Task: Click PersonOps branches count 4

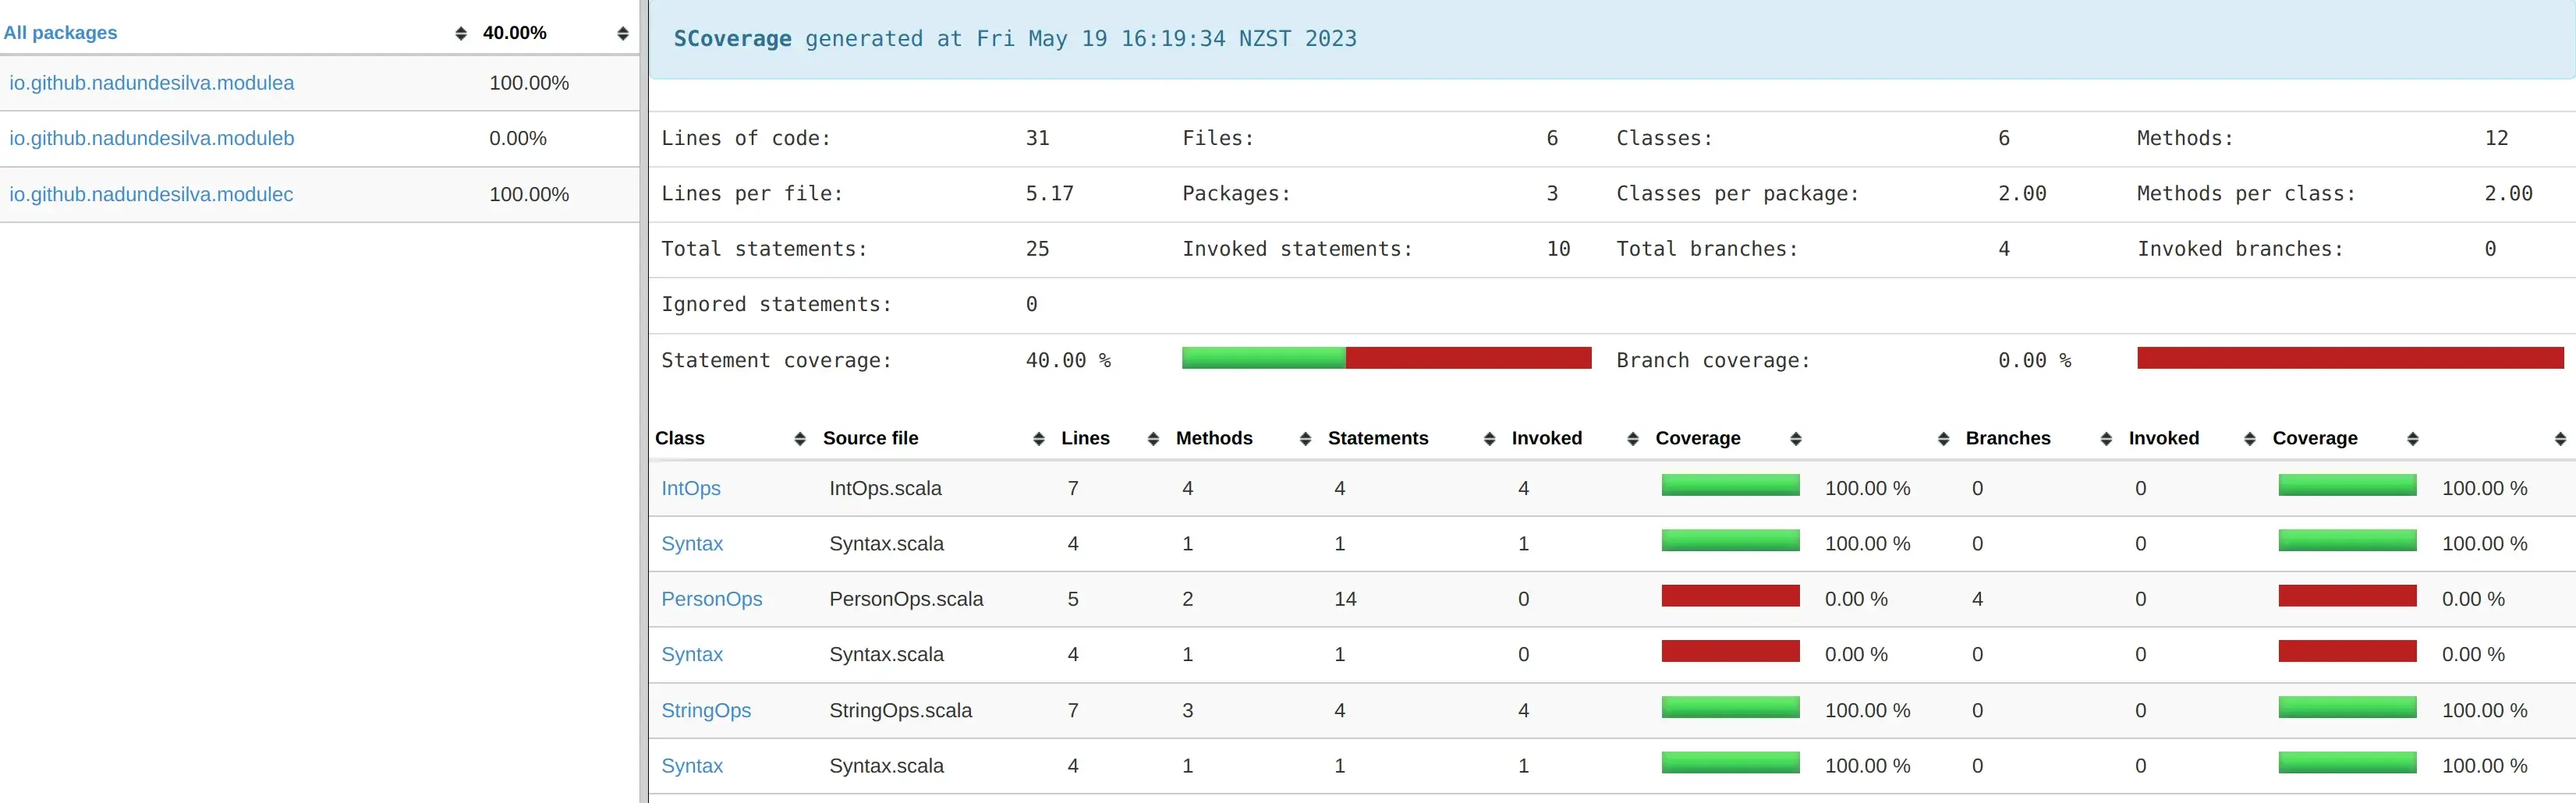Action: point(1977,599)
